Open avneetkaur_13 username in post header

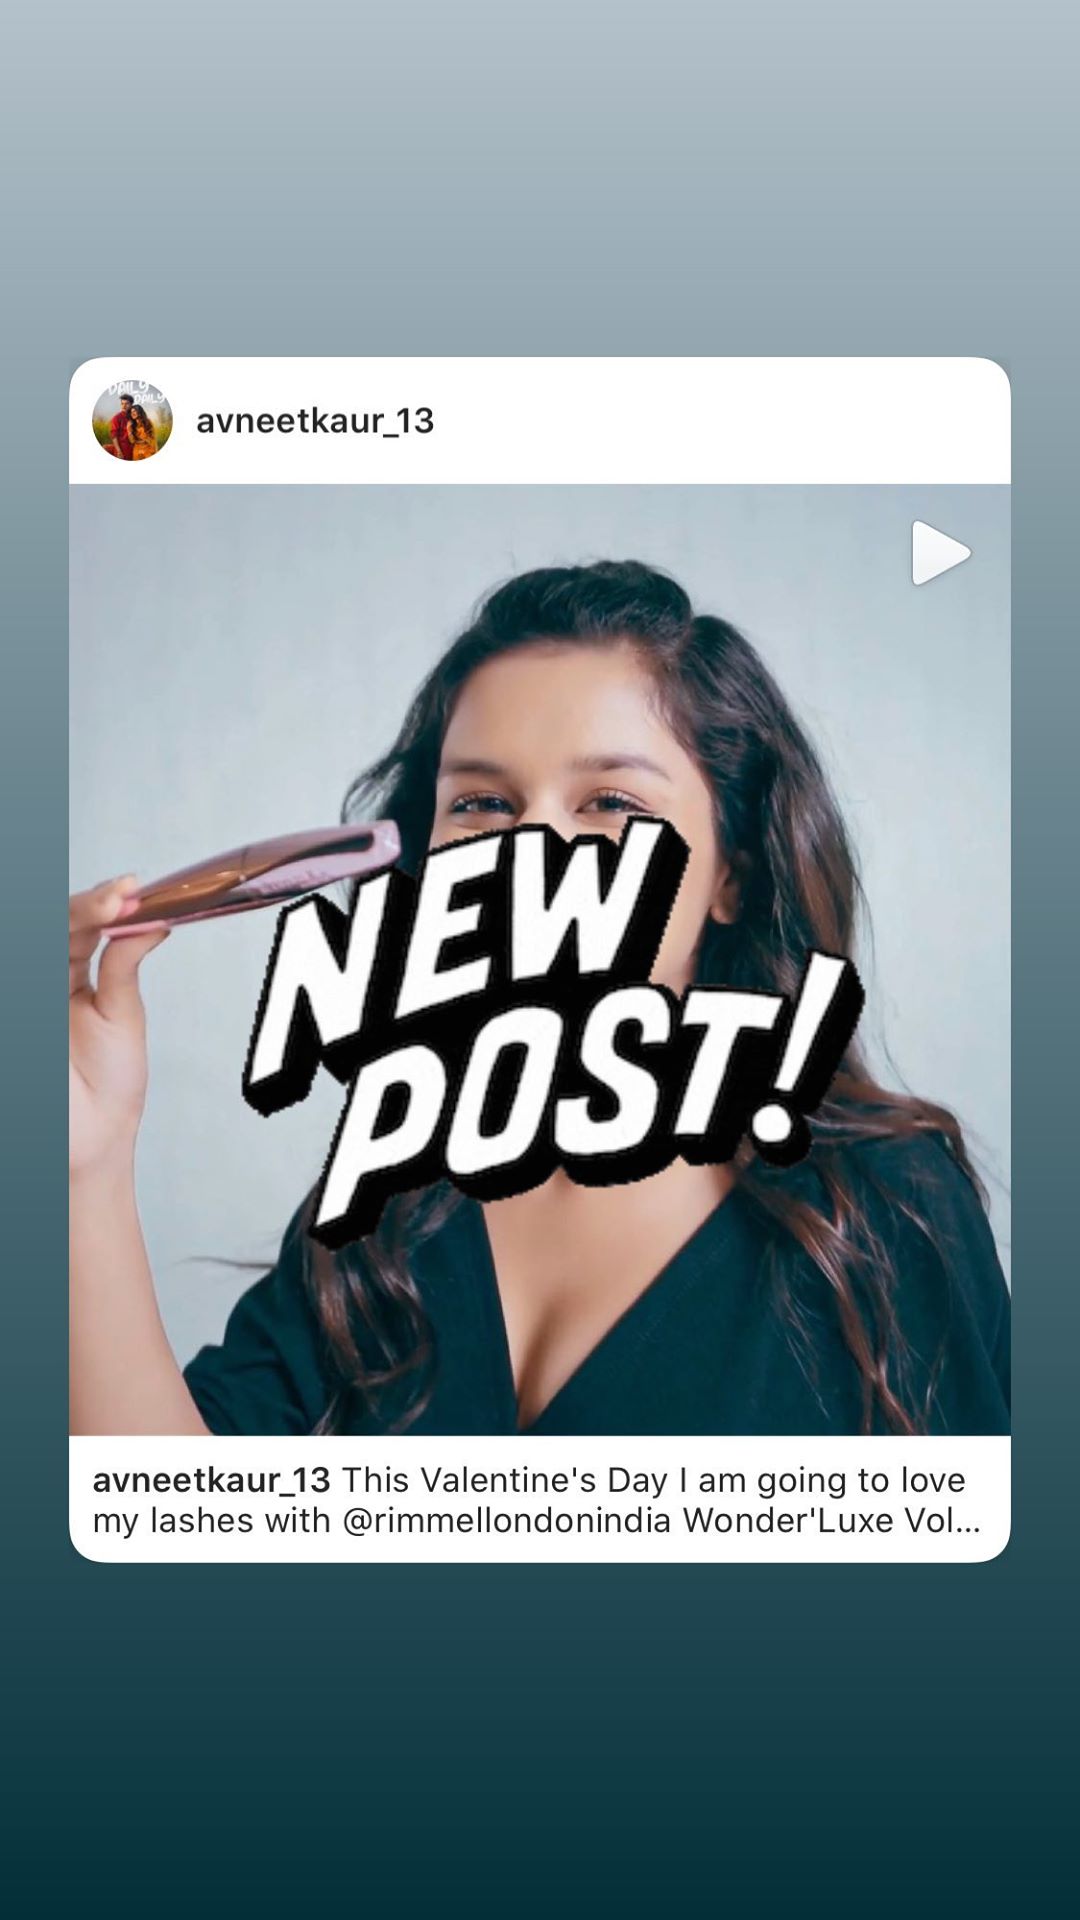315,421
